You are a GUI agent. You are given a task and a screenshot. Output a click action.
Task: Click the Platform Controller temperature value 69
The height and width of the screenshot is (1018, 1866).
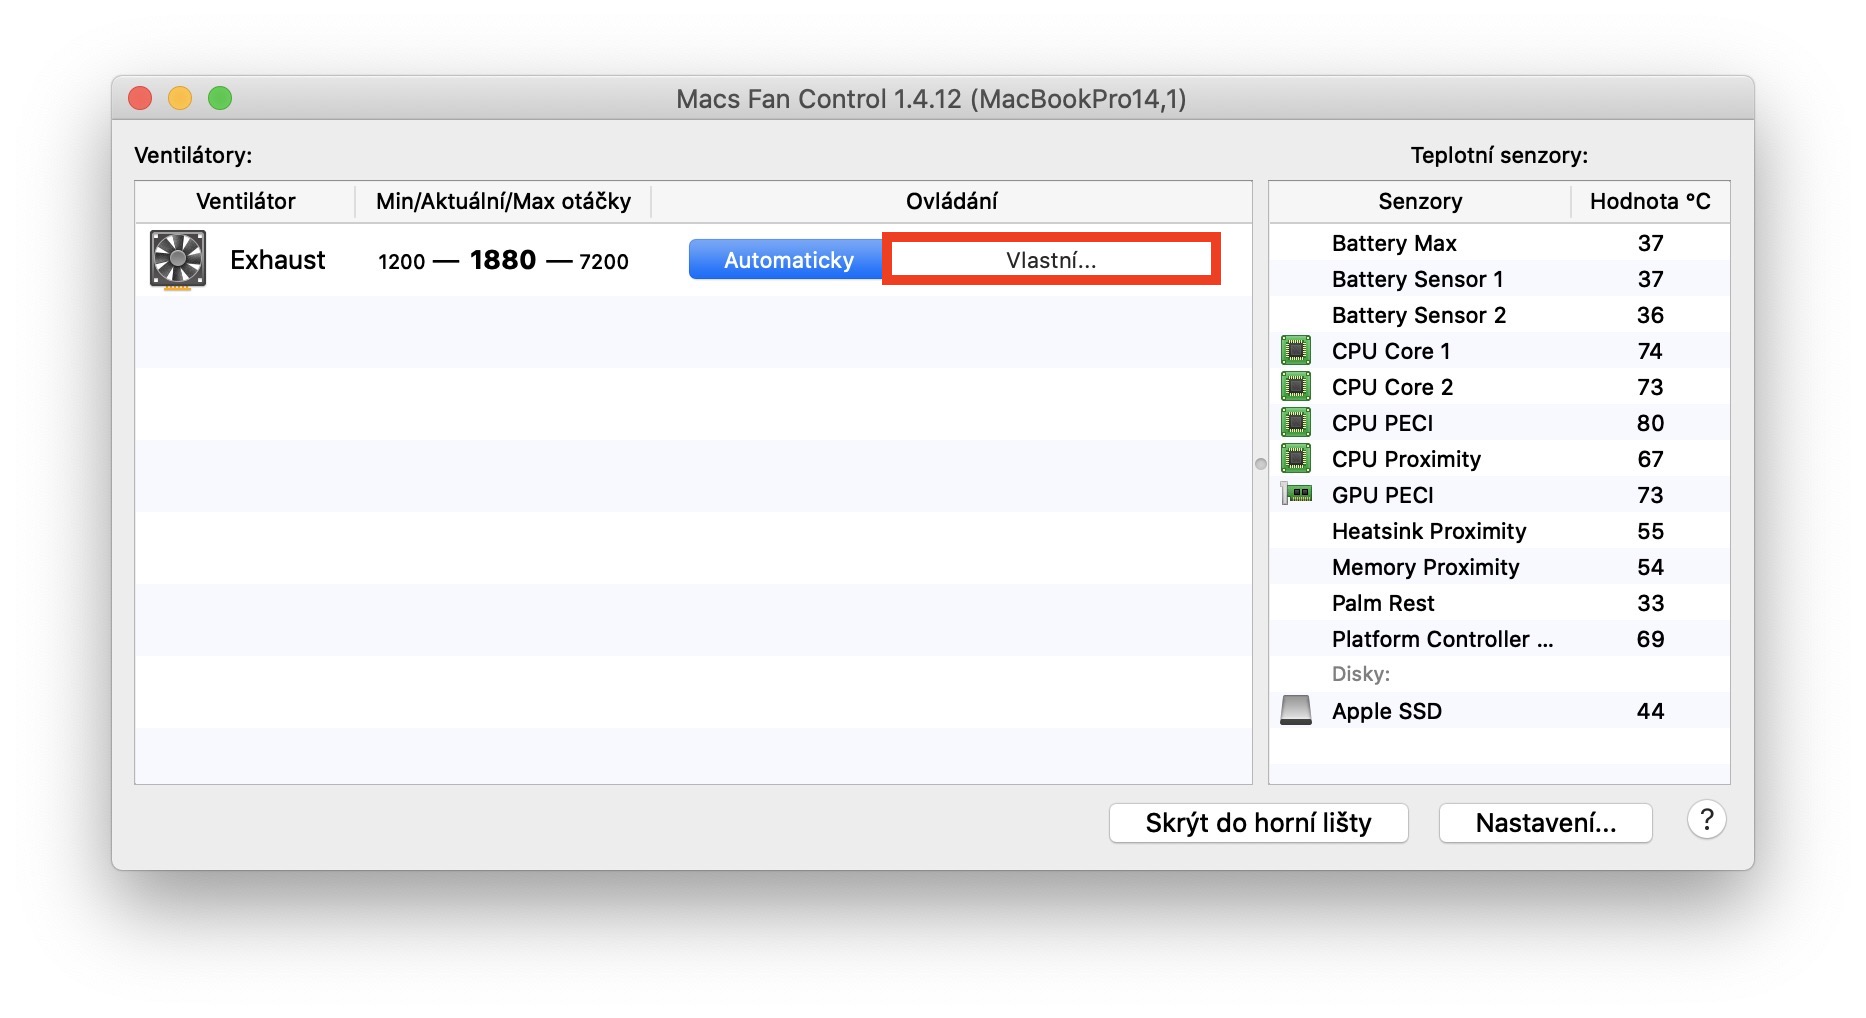coord(1650,639)
